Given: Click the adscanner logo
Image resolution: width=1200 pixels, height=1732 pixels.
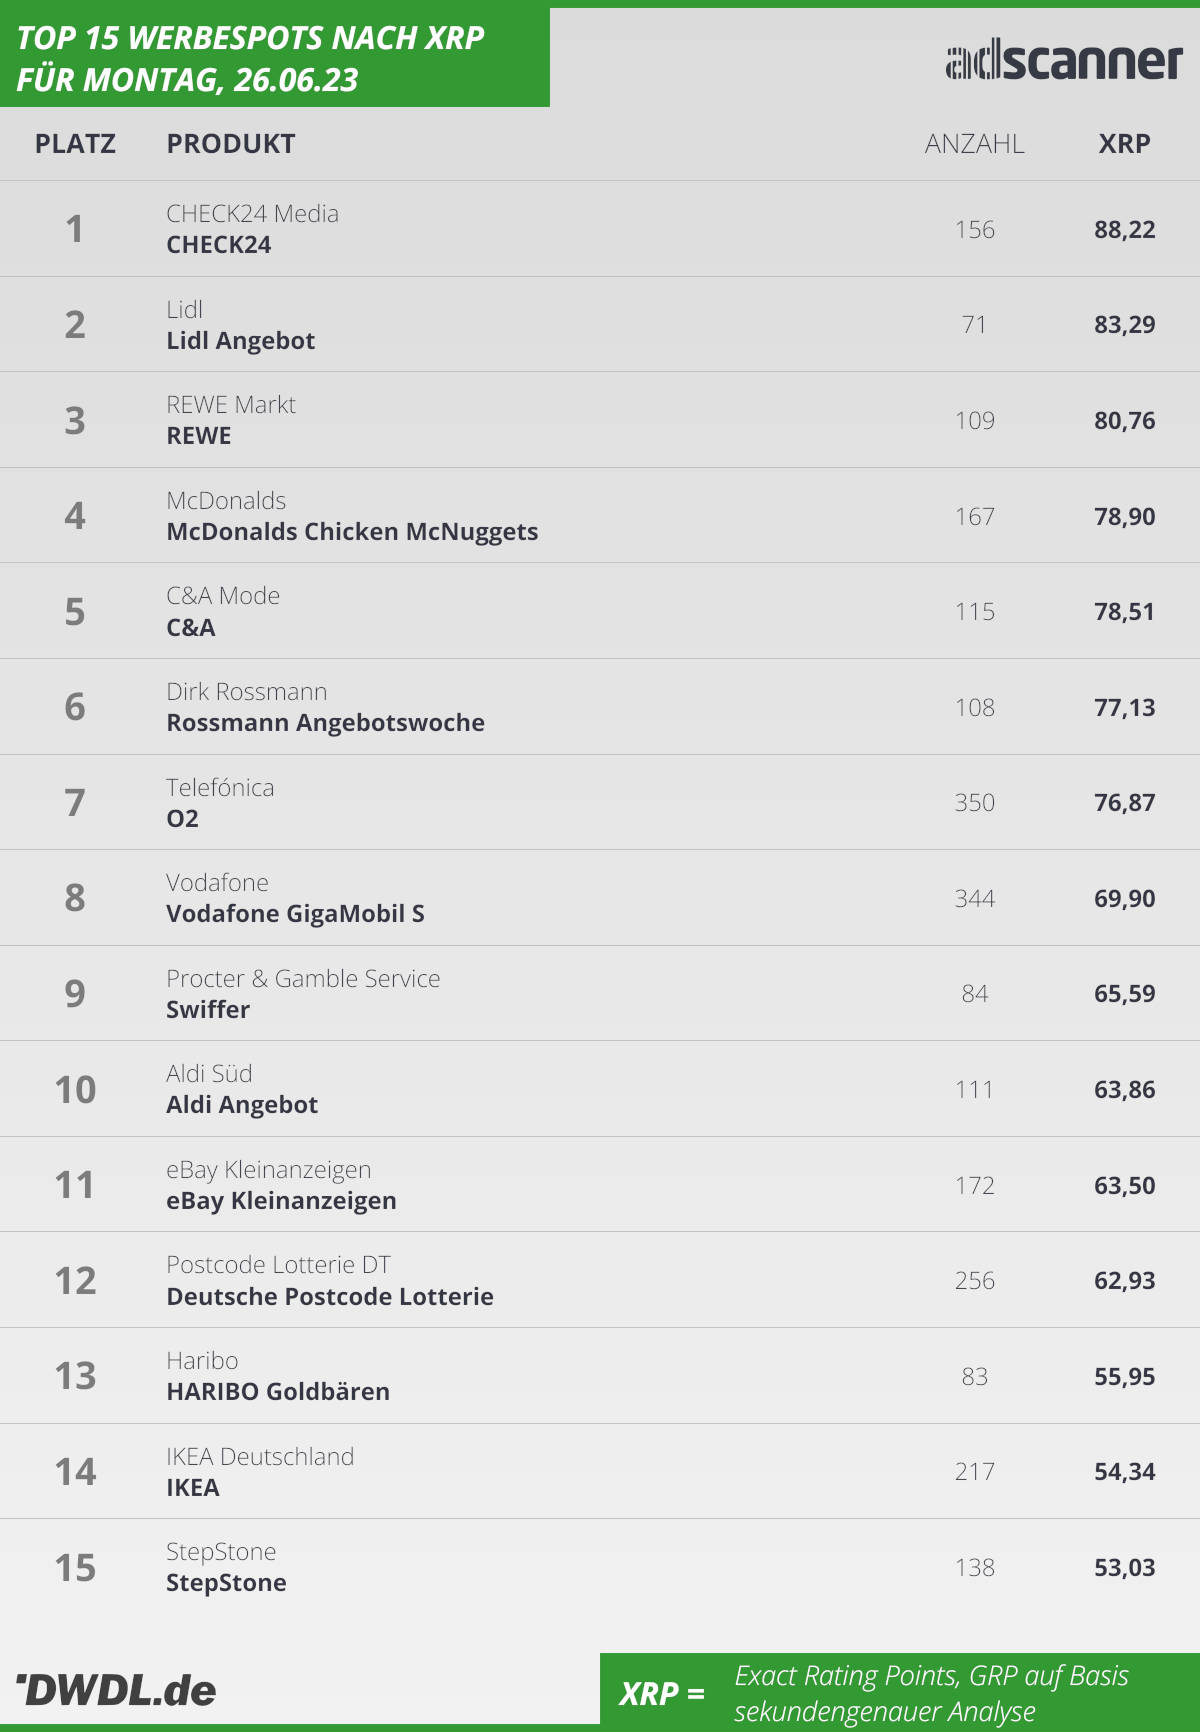Looking at the screenshot, I should click(x=1064, y=62).
